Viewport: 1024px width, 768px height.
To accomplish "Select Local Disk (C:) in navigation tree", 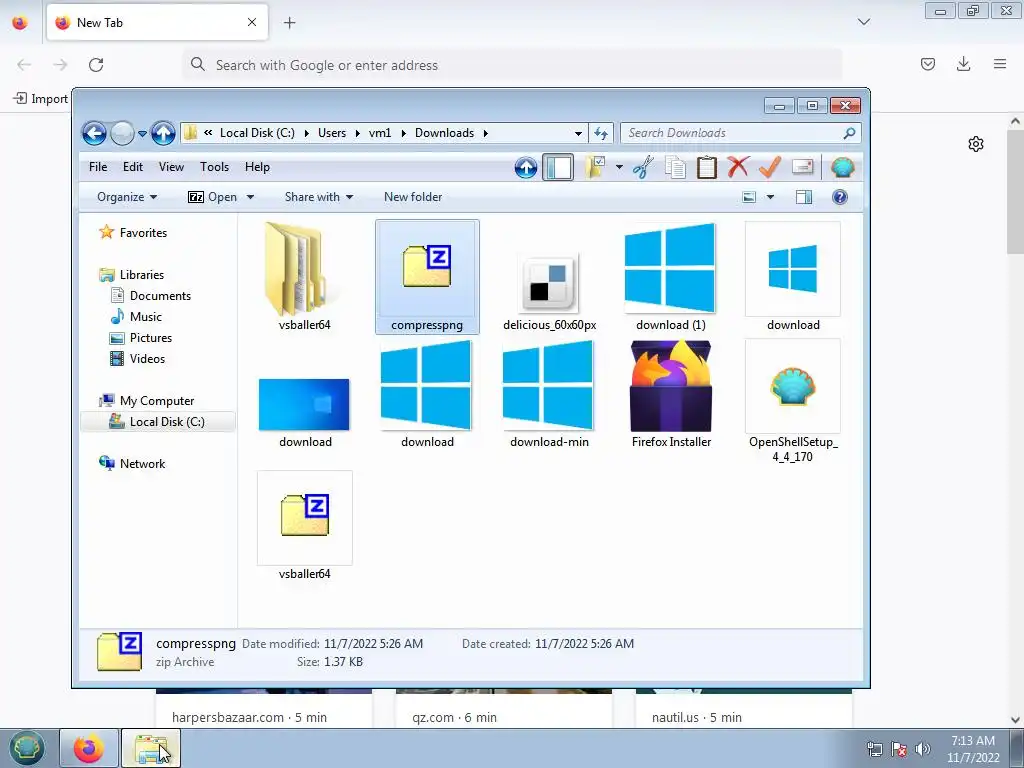I will [x=157, y=422].
